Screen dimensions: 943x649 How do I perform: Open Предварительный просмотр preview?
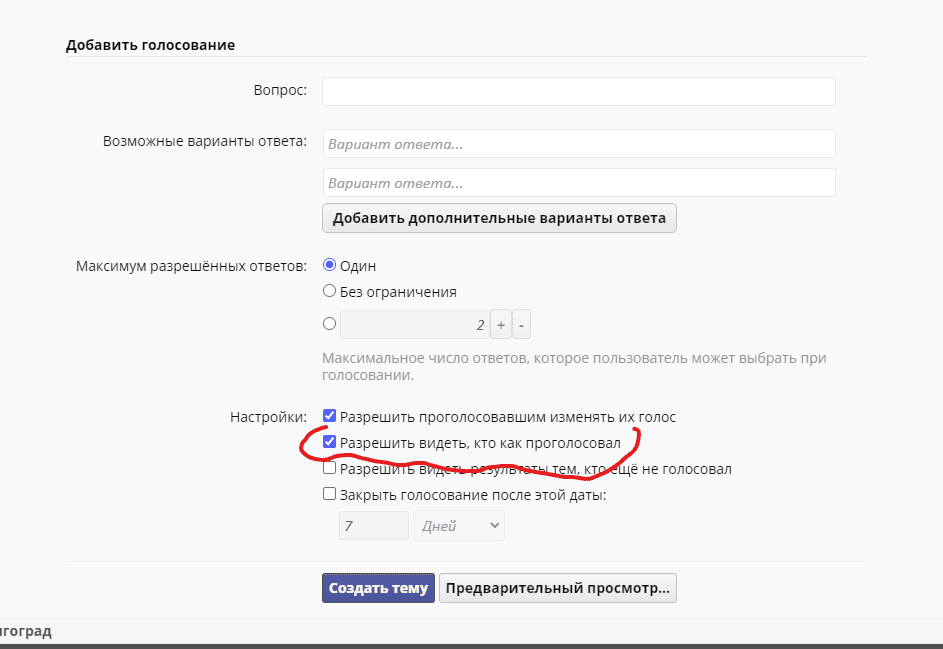[x=558, y=588]
